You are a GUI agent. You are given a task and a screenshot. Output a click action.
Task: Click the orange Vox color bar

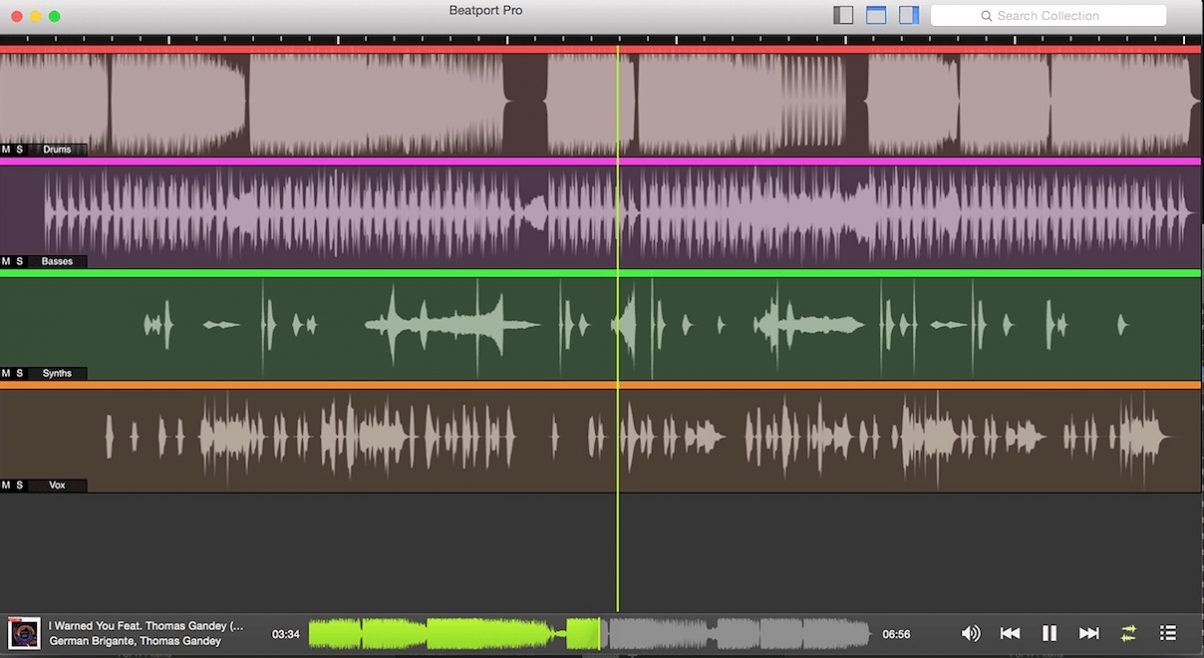[600, 385]
